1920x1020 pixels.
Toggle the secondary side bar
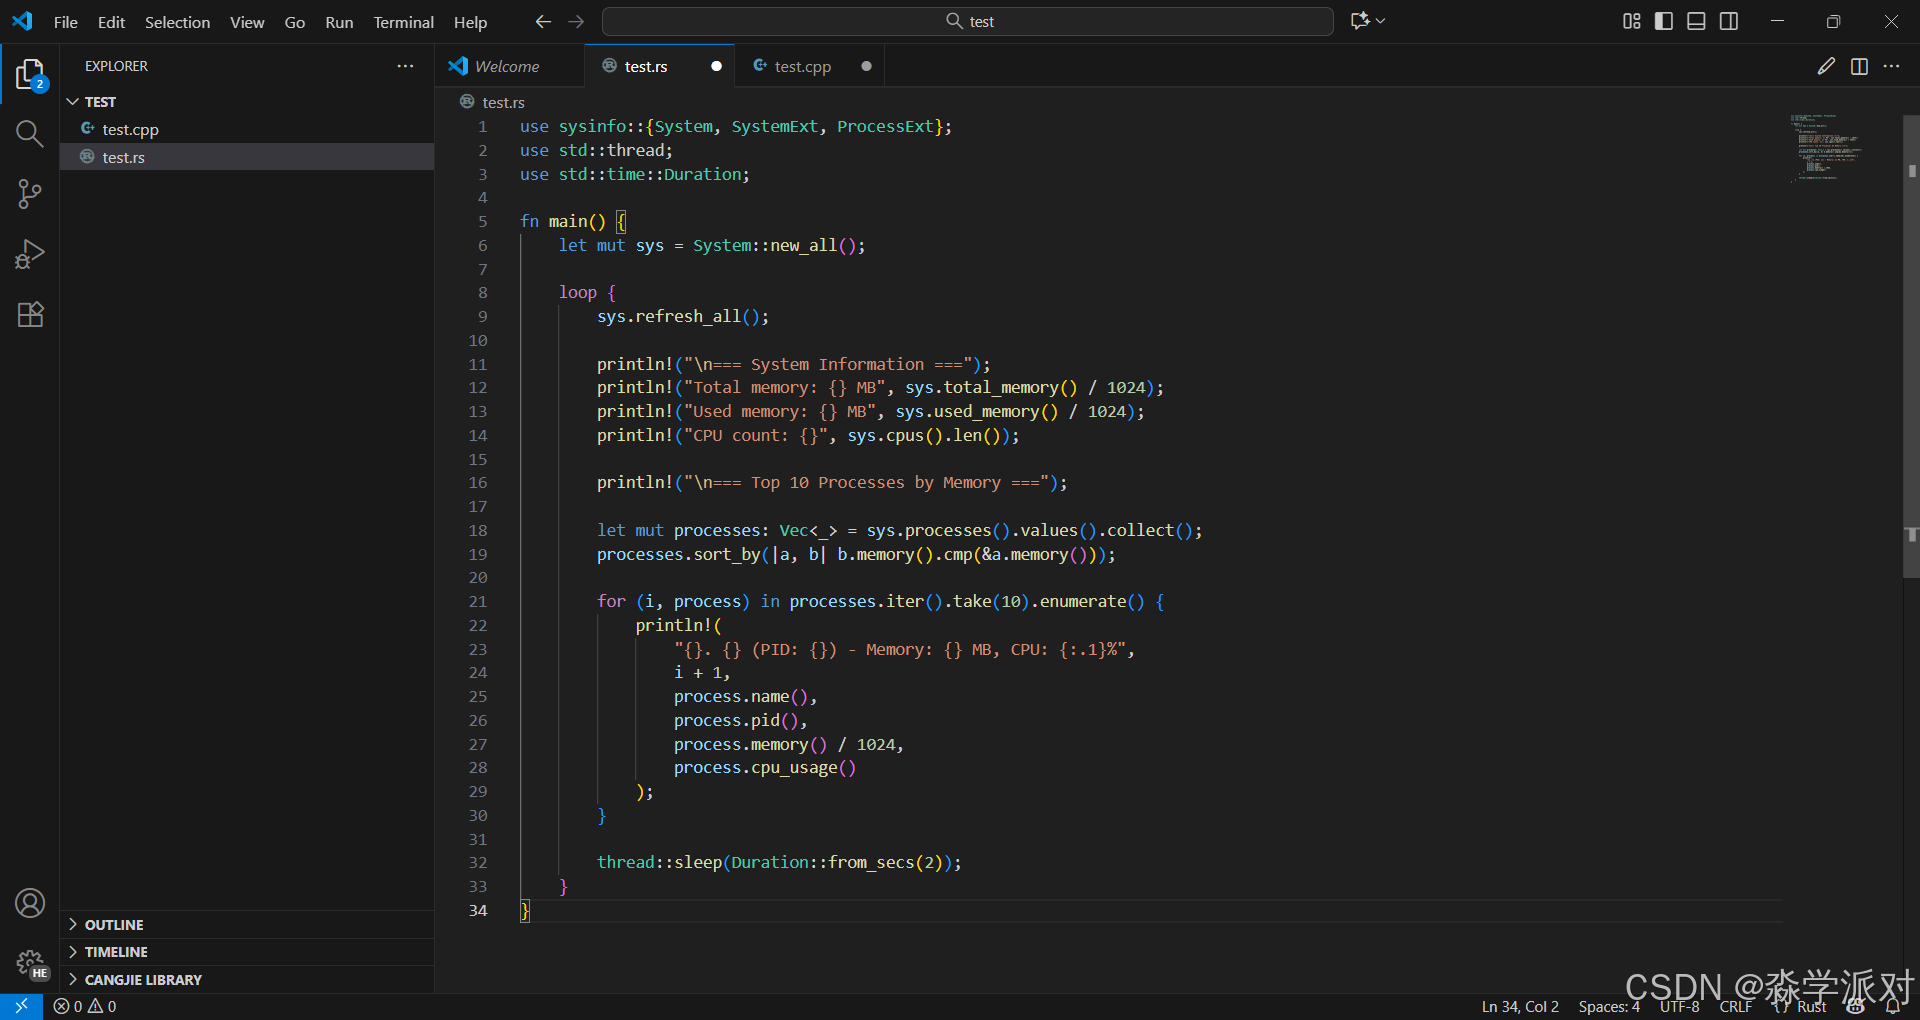1728,21
